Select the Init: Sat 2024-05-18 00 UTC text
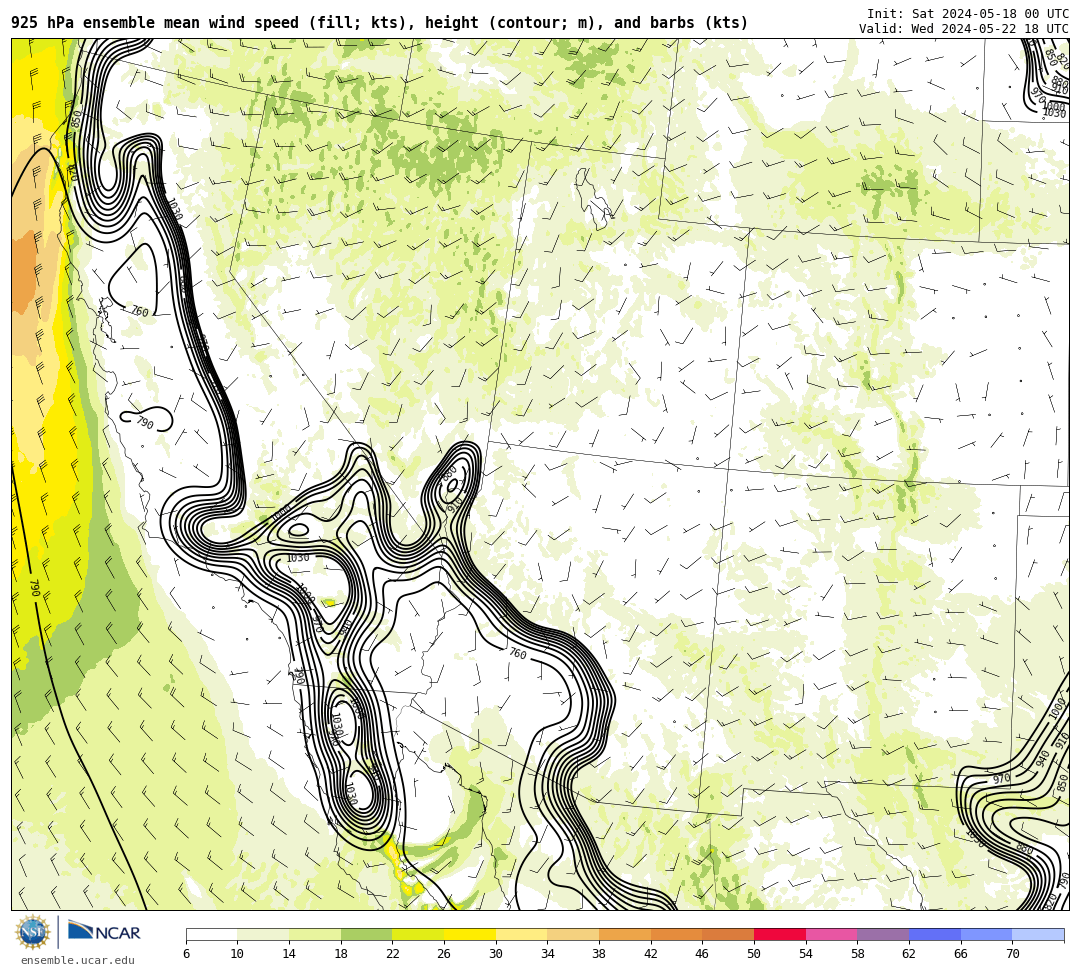This screenshot has width=1080, height=973. click(x=968, y=14)
